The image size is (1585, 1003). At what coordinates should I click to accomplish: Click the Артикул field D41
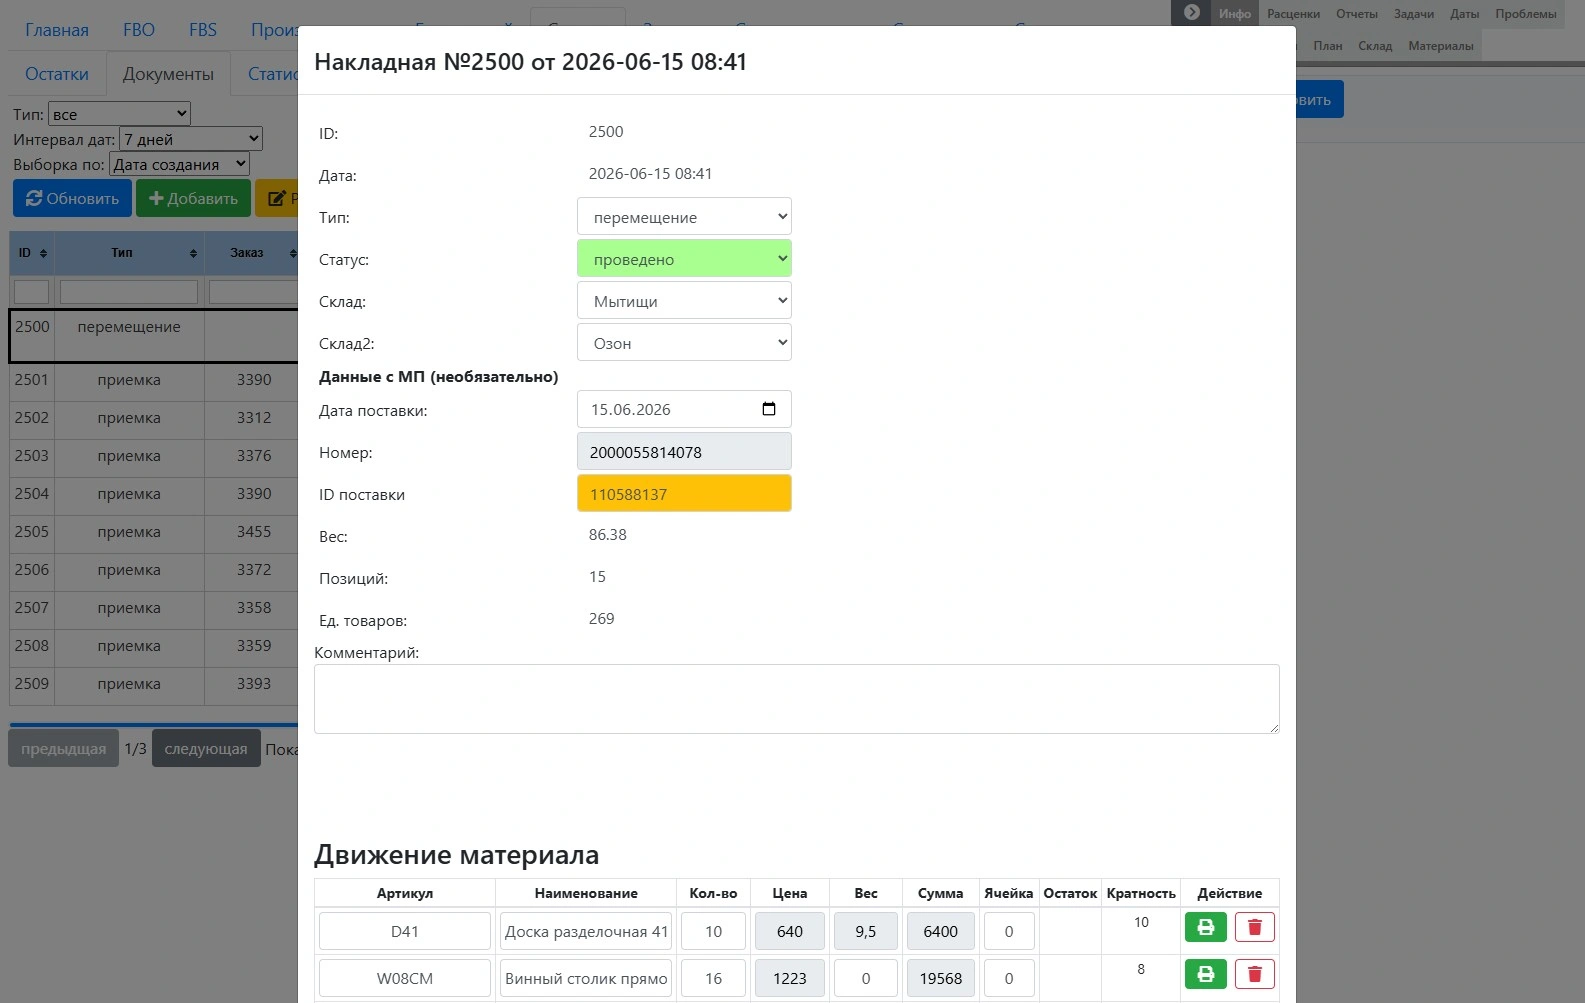pos(405,931)
